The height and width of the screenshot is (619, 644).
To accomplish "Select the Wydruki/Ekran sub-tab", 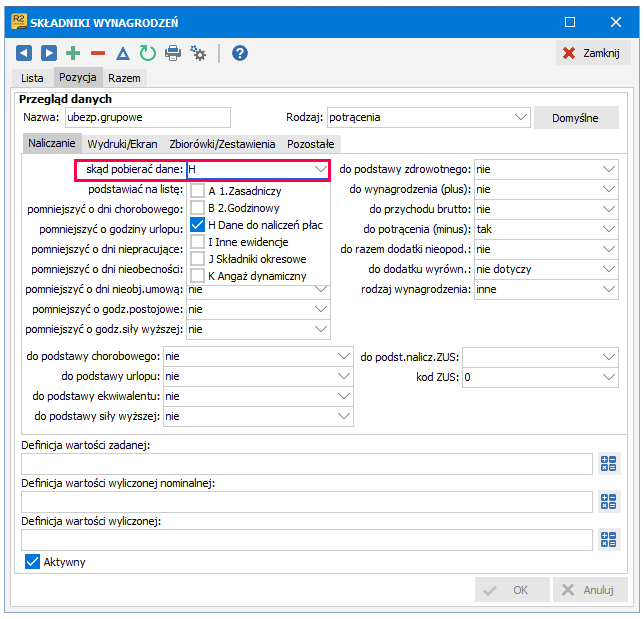I will point(122,144).
